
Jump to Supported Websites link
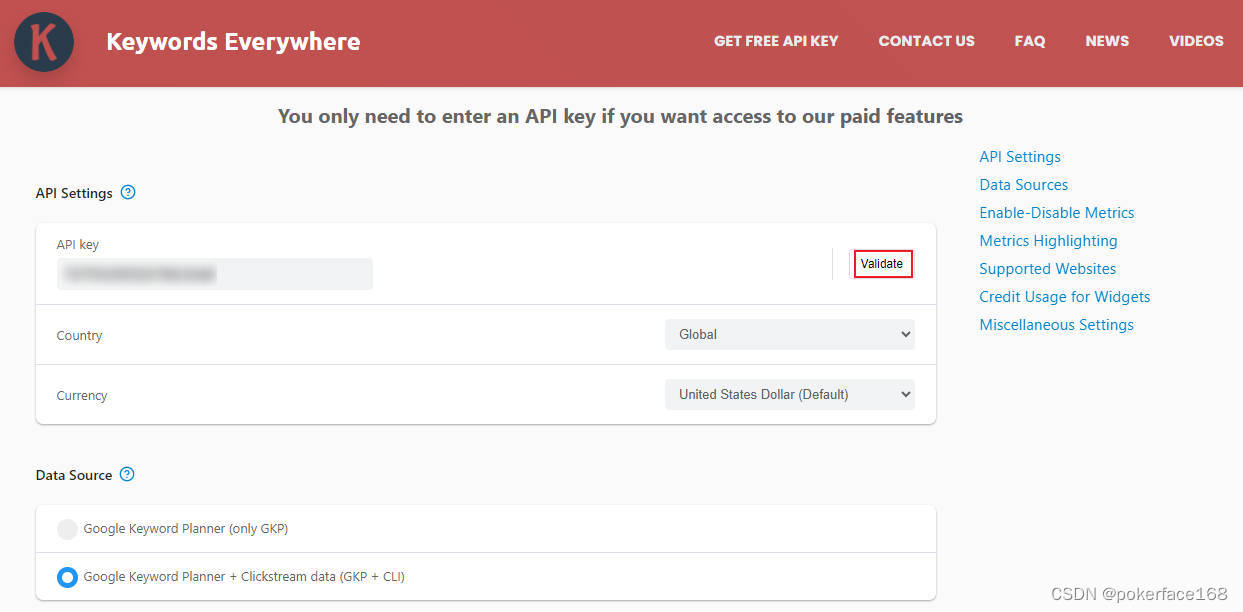(x=1047, y=268)
